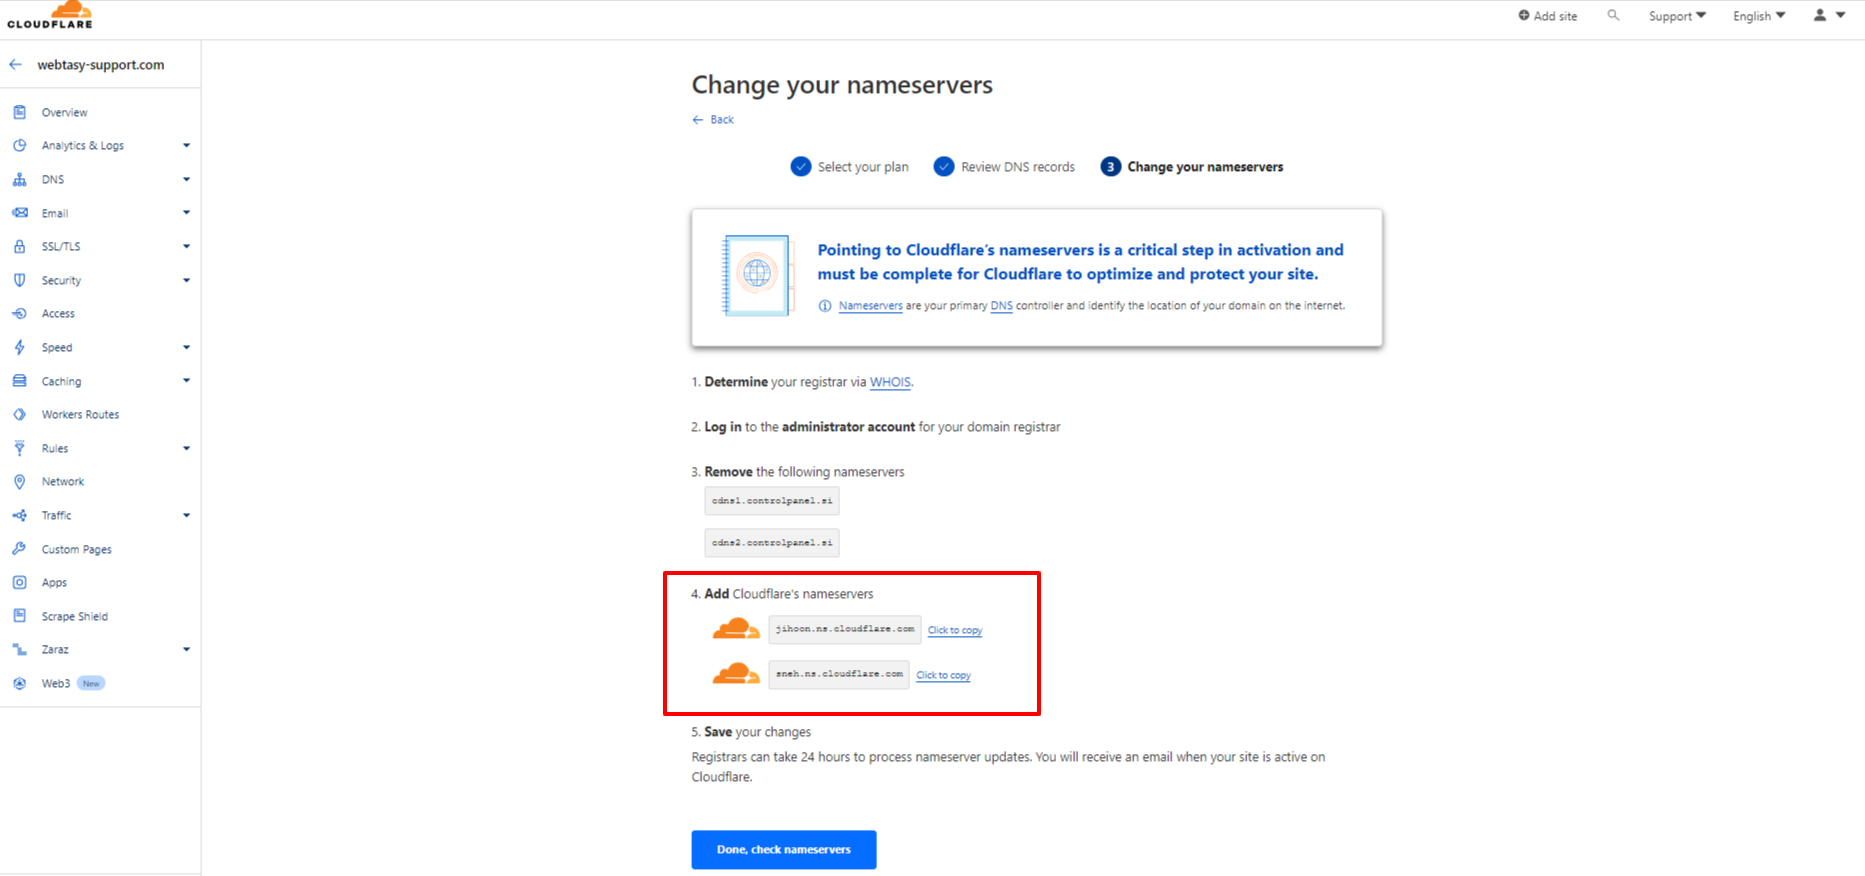This screenshot has height=876, width=1865.
Task: Copy sneh.ns.cloudflare.com with Click to copy
Action: tap(943, 676)
